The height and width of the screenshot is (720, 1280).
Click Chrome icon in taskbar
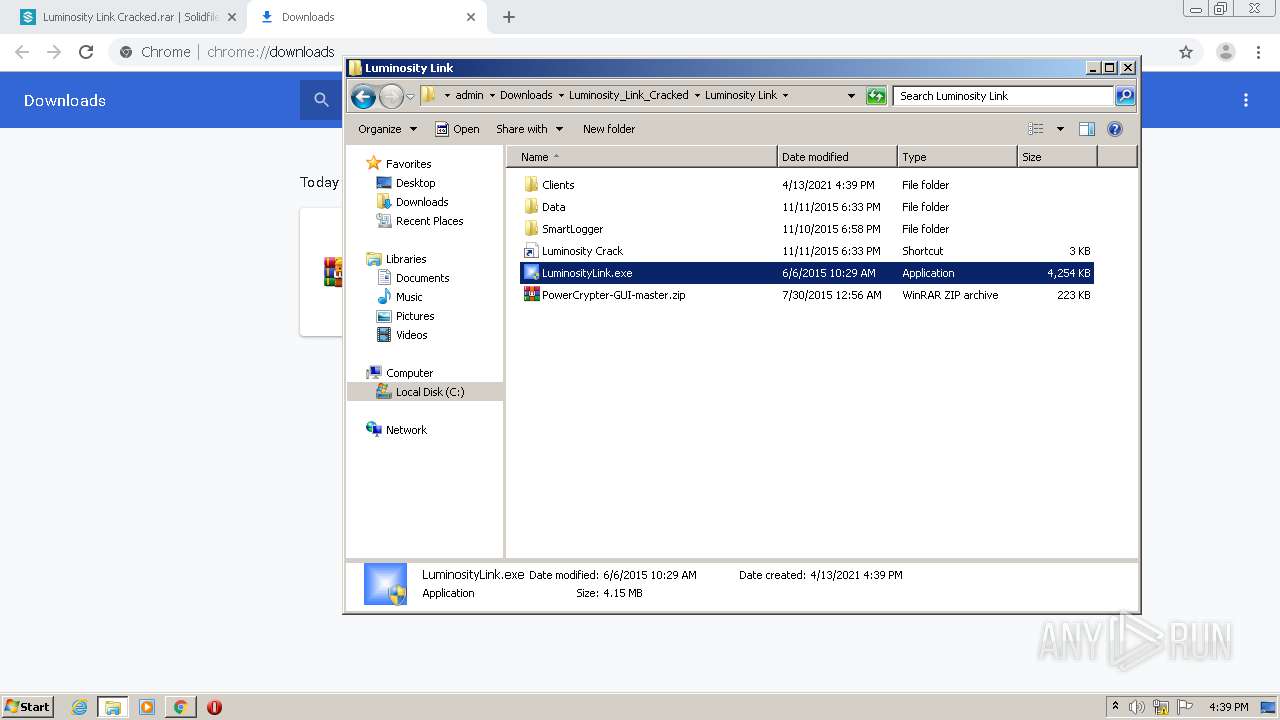(x=180, y=707)
